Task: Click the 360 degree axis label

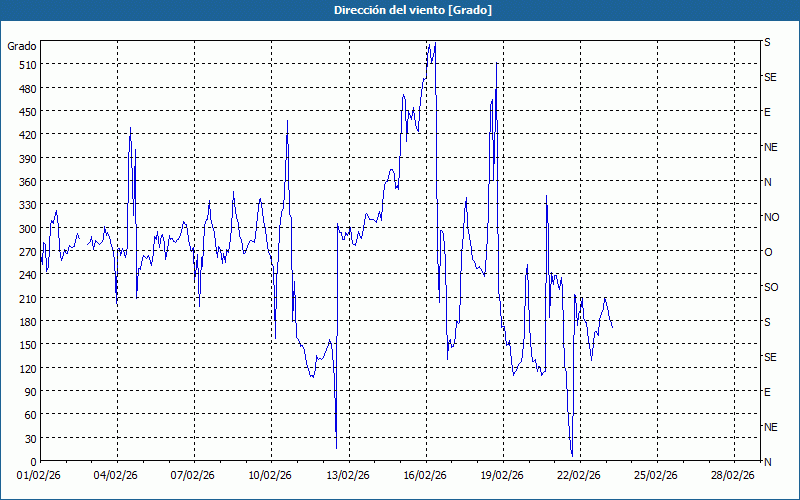Action: point(26,182)
